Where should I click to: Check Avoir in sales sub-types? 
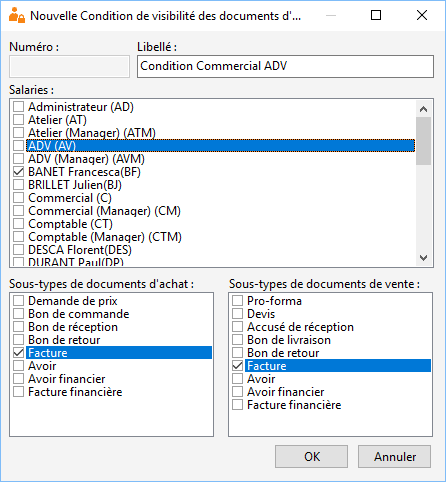(238, 379)
